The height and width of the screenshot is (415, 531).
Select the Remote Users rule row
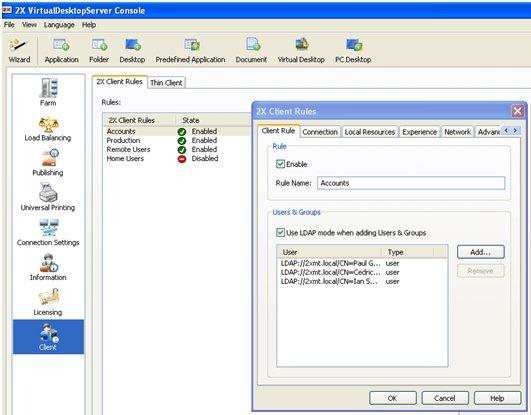(176, 150)
